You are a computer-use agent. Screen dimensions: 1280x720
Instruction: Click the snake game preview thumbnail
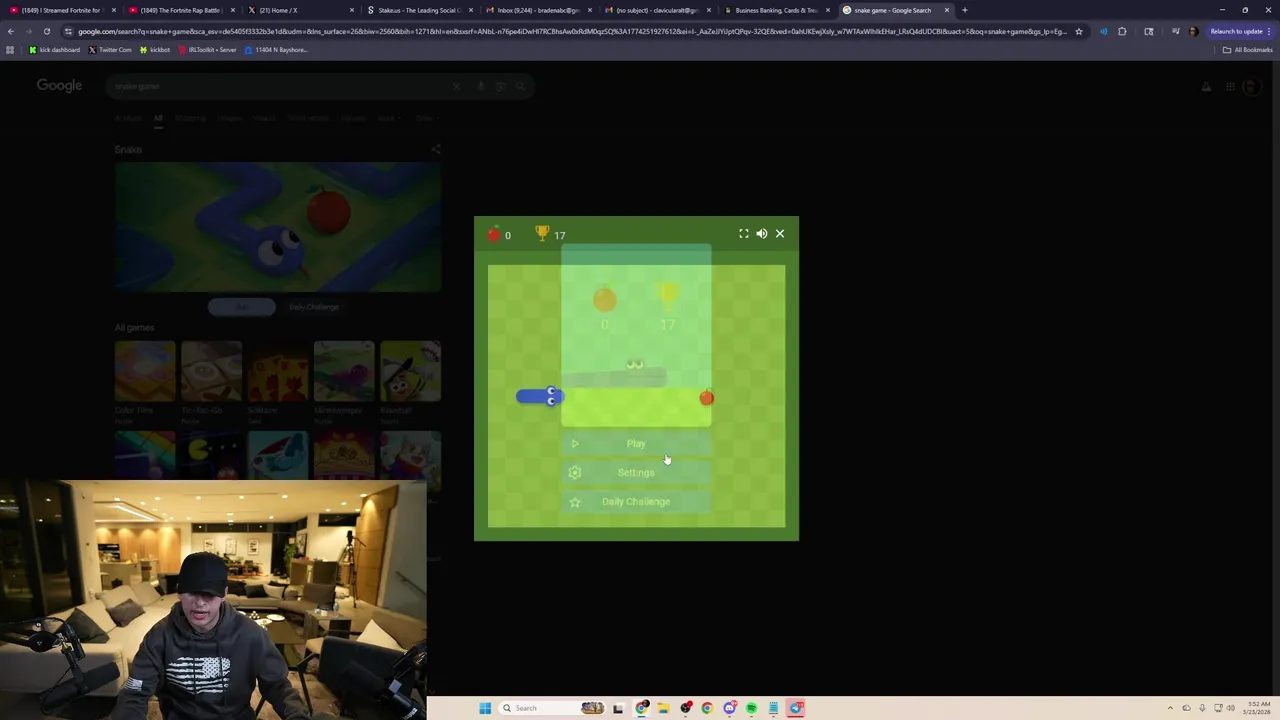[278, 227]
